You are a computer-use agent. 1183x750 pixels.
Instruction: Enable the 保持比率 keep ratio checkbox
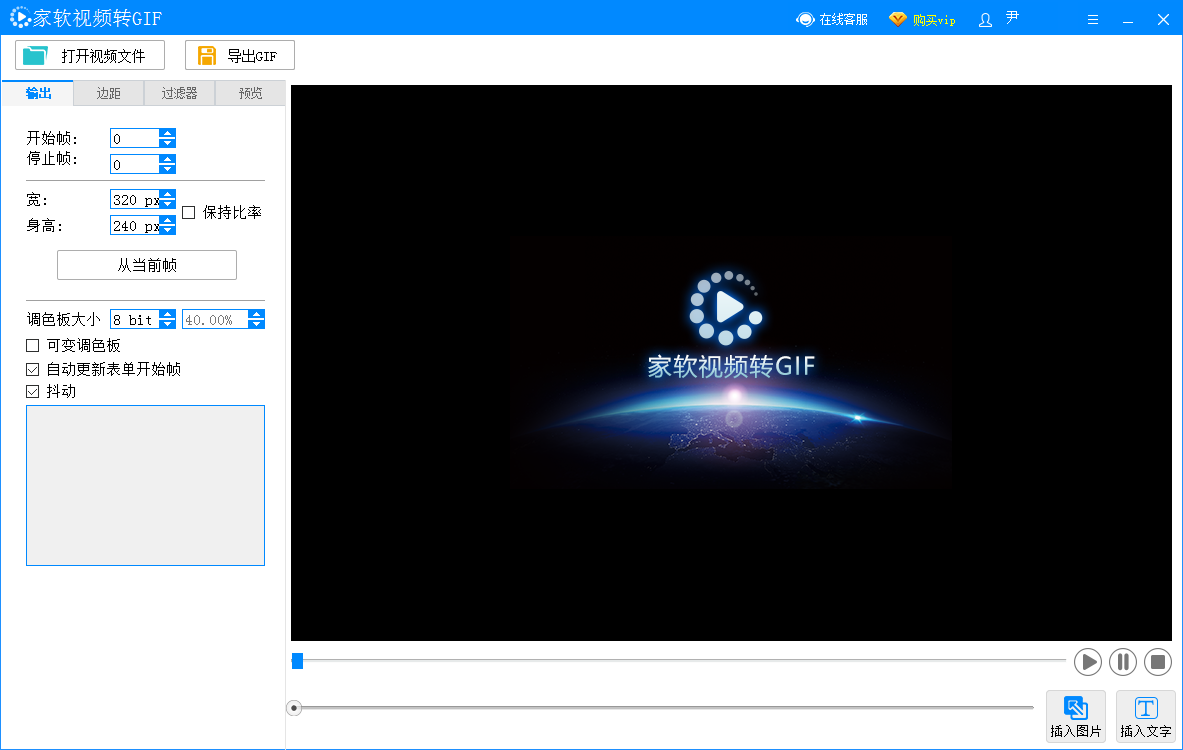188,211
